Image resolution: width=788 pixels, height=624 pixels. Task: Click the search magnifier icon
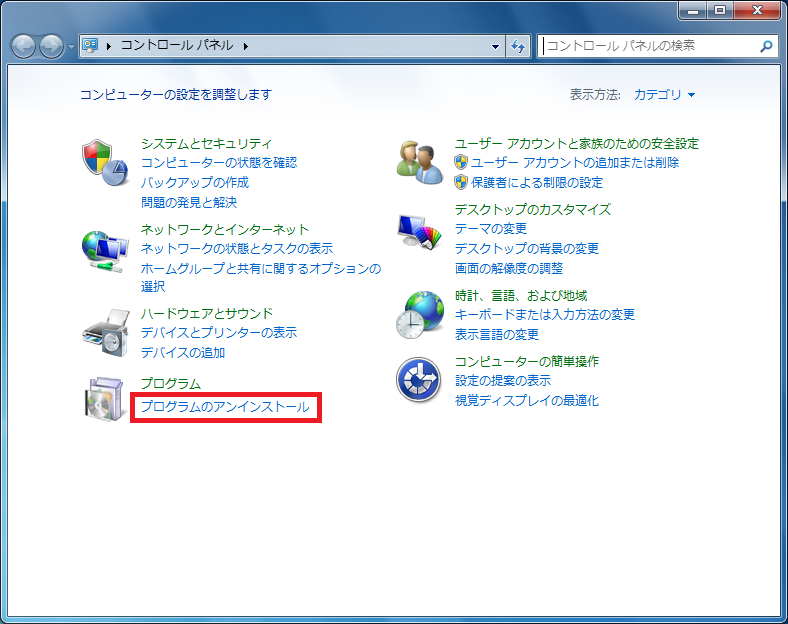[766, 46]
